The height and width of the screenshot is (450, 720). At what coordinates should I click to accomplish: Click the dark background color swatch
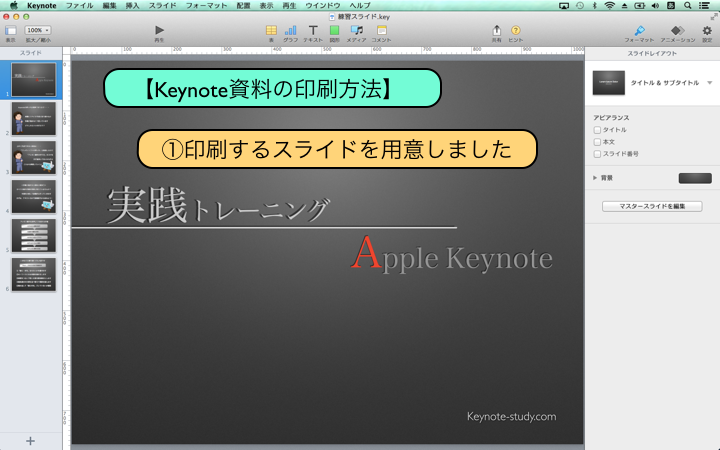pos(695,178)
